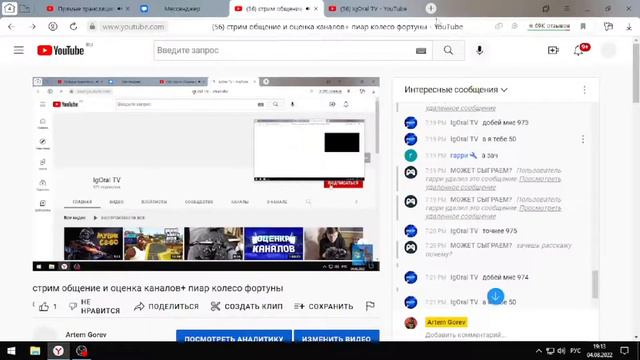Viewport: 640px width, 360px height.
Task: Open File Explorer from taskbar
Action: [35, 351]
